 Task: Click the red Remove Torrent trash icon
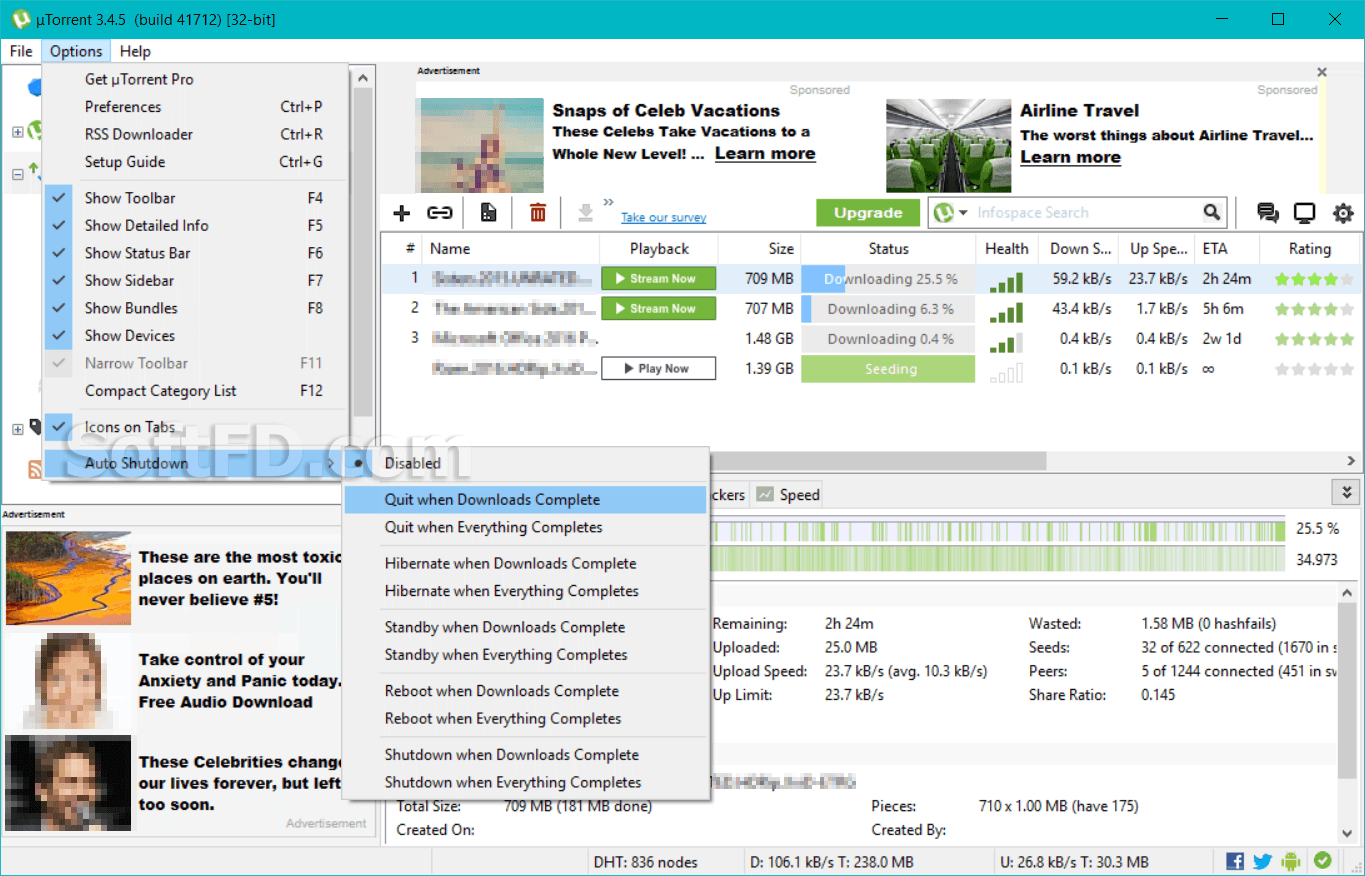pos(538,212)
